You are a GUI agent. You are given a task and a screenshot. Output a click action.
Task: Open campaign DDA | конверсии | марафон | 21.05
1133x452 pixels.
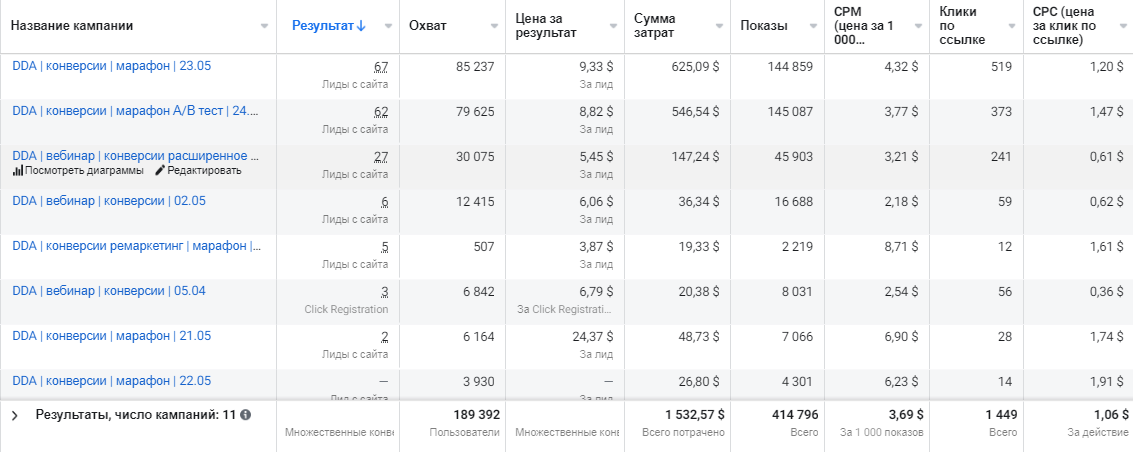point(112,336)
